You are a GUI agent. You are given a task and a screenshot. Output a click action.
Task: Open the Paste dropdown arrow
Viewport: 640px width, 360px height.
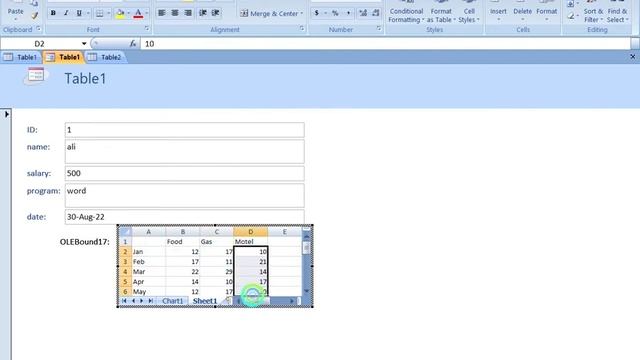click(x=16, y=20)
